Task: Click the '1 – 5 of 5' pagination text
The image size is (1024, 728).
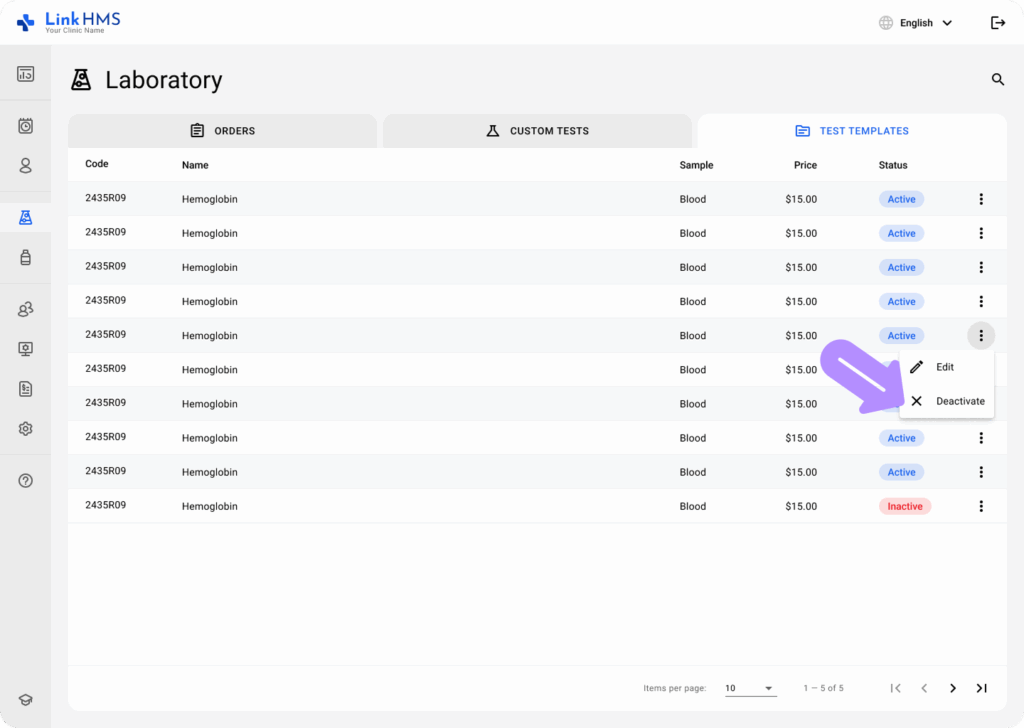Action: [824, 688]
